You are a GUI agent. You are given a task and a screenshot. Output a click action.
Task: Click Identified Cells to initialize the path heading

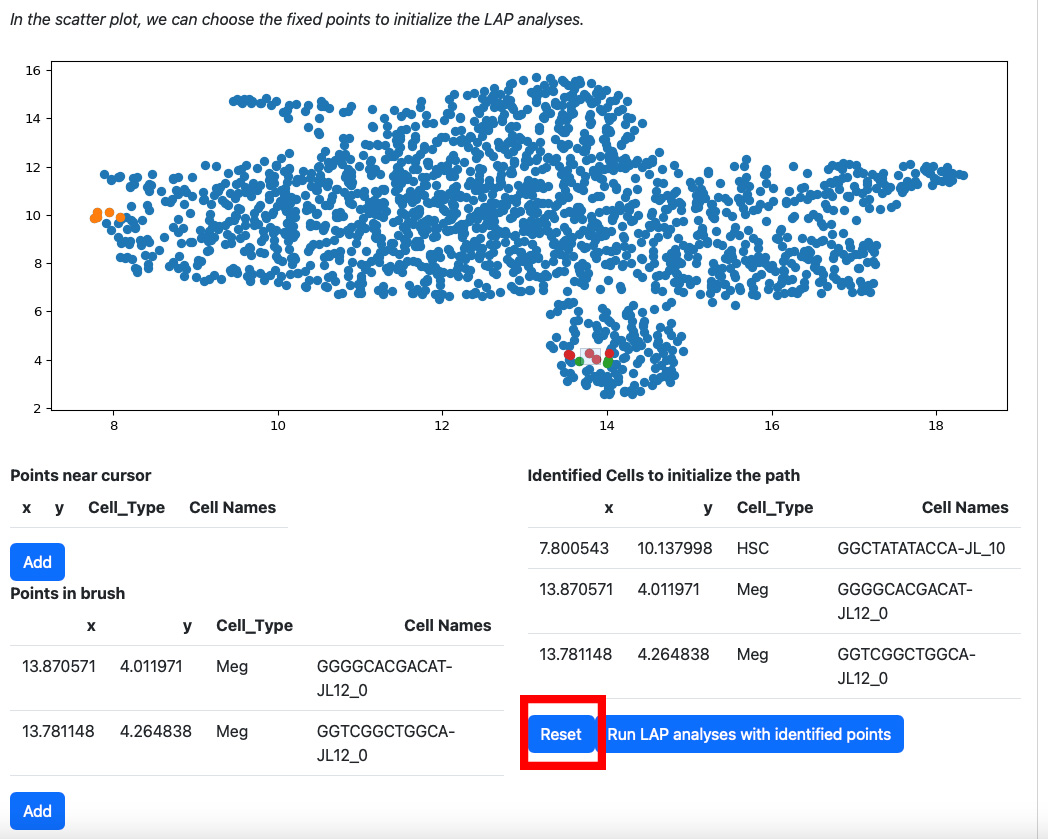point(664,475)
